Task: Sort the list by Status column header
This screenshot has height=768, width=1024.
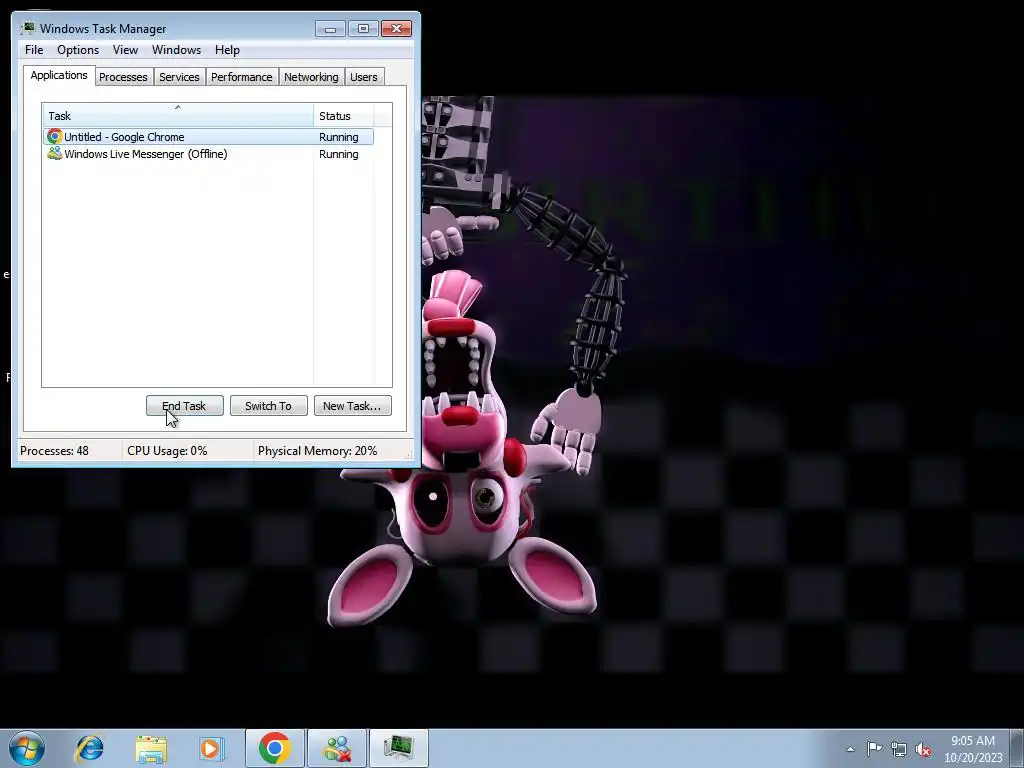Action: pyautogui.click(x=344, y=116)
